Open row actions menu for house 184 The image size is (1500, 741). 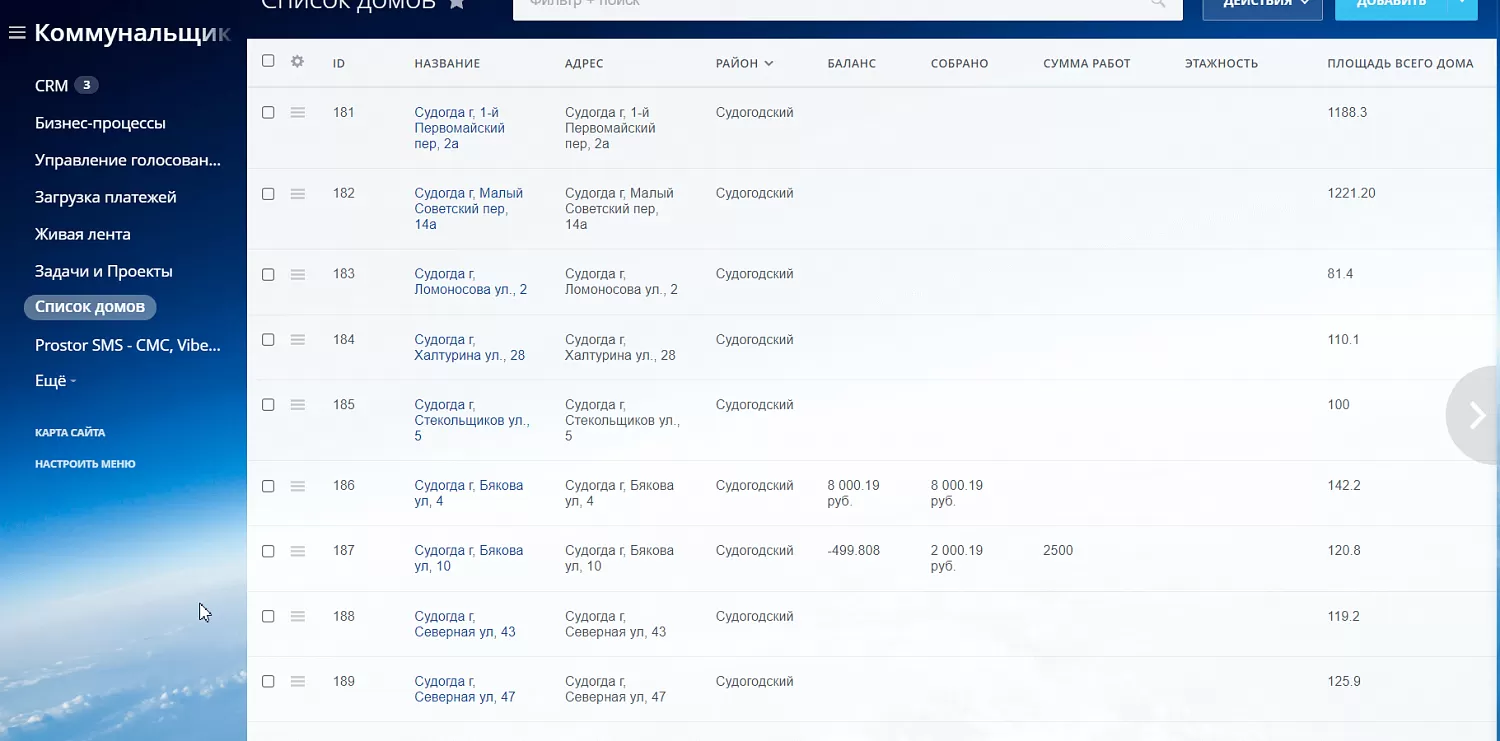[x=297, y=340]
